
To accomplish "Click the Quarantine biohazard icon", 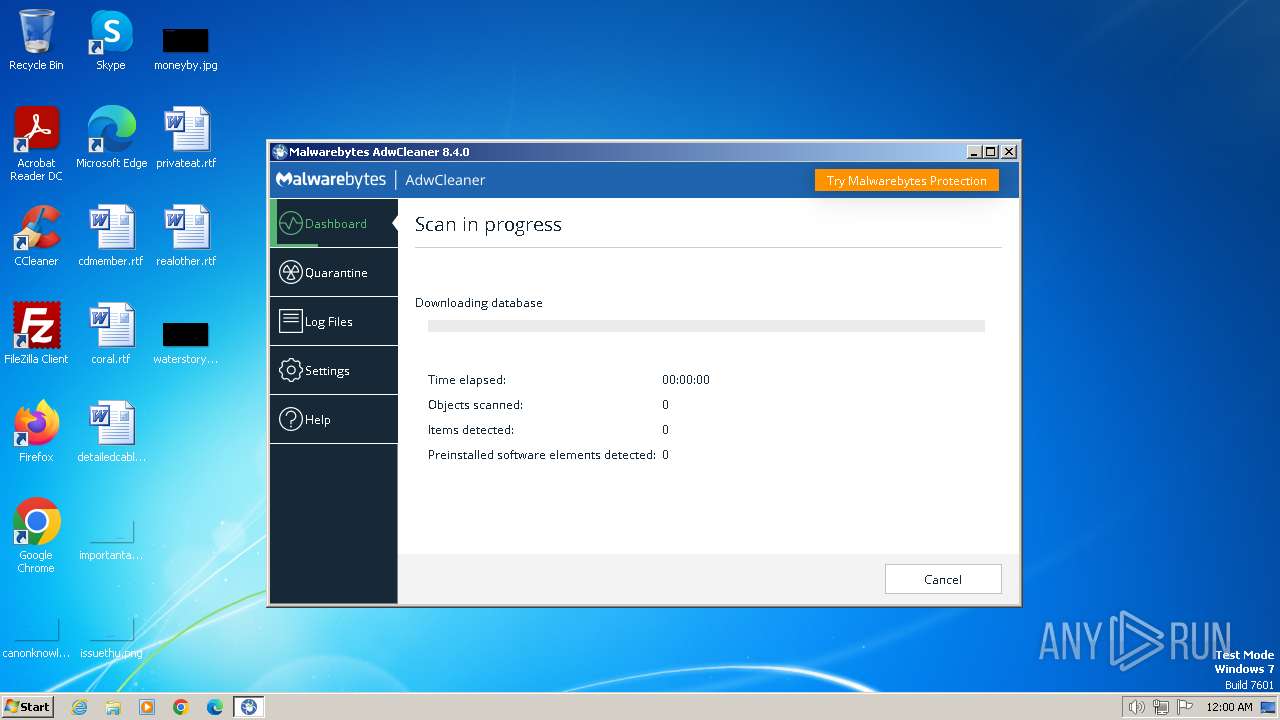I will 290,272.
